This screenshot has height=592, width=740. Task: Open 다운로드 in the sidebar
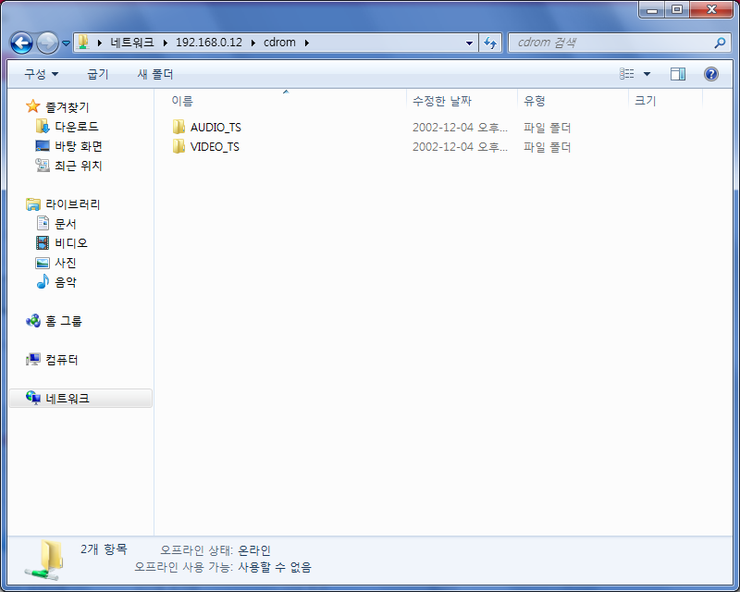point(76,127)
